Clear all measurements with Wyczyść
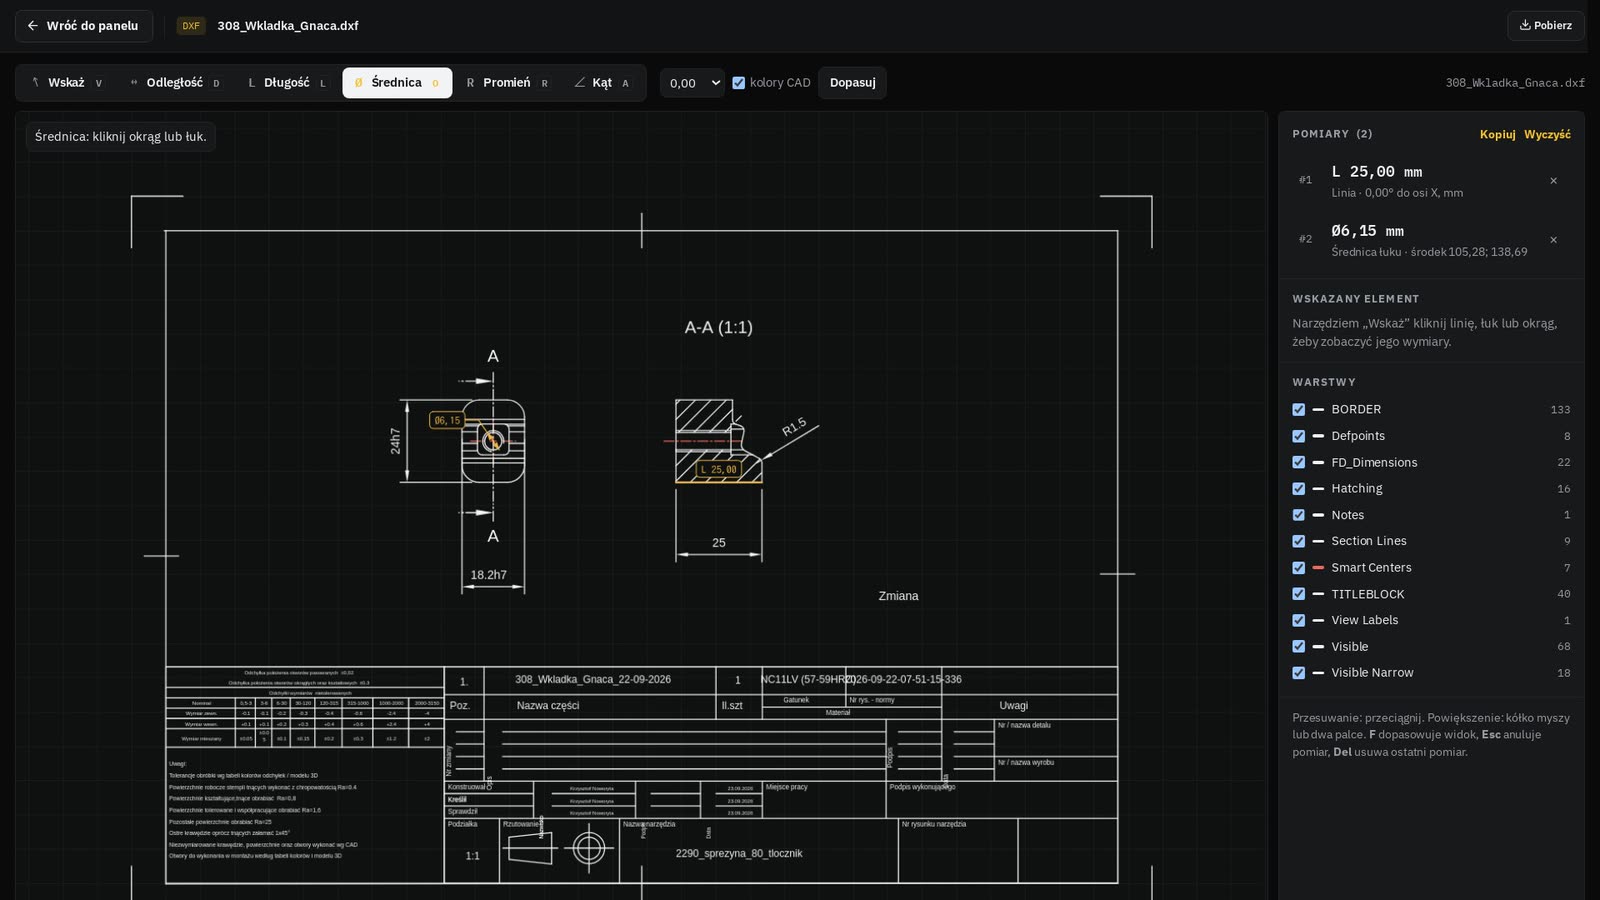 tap(1547, 135)
